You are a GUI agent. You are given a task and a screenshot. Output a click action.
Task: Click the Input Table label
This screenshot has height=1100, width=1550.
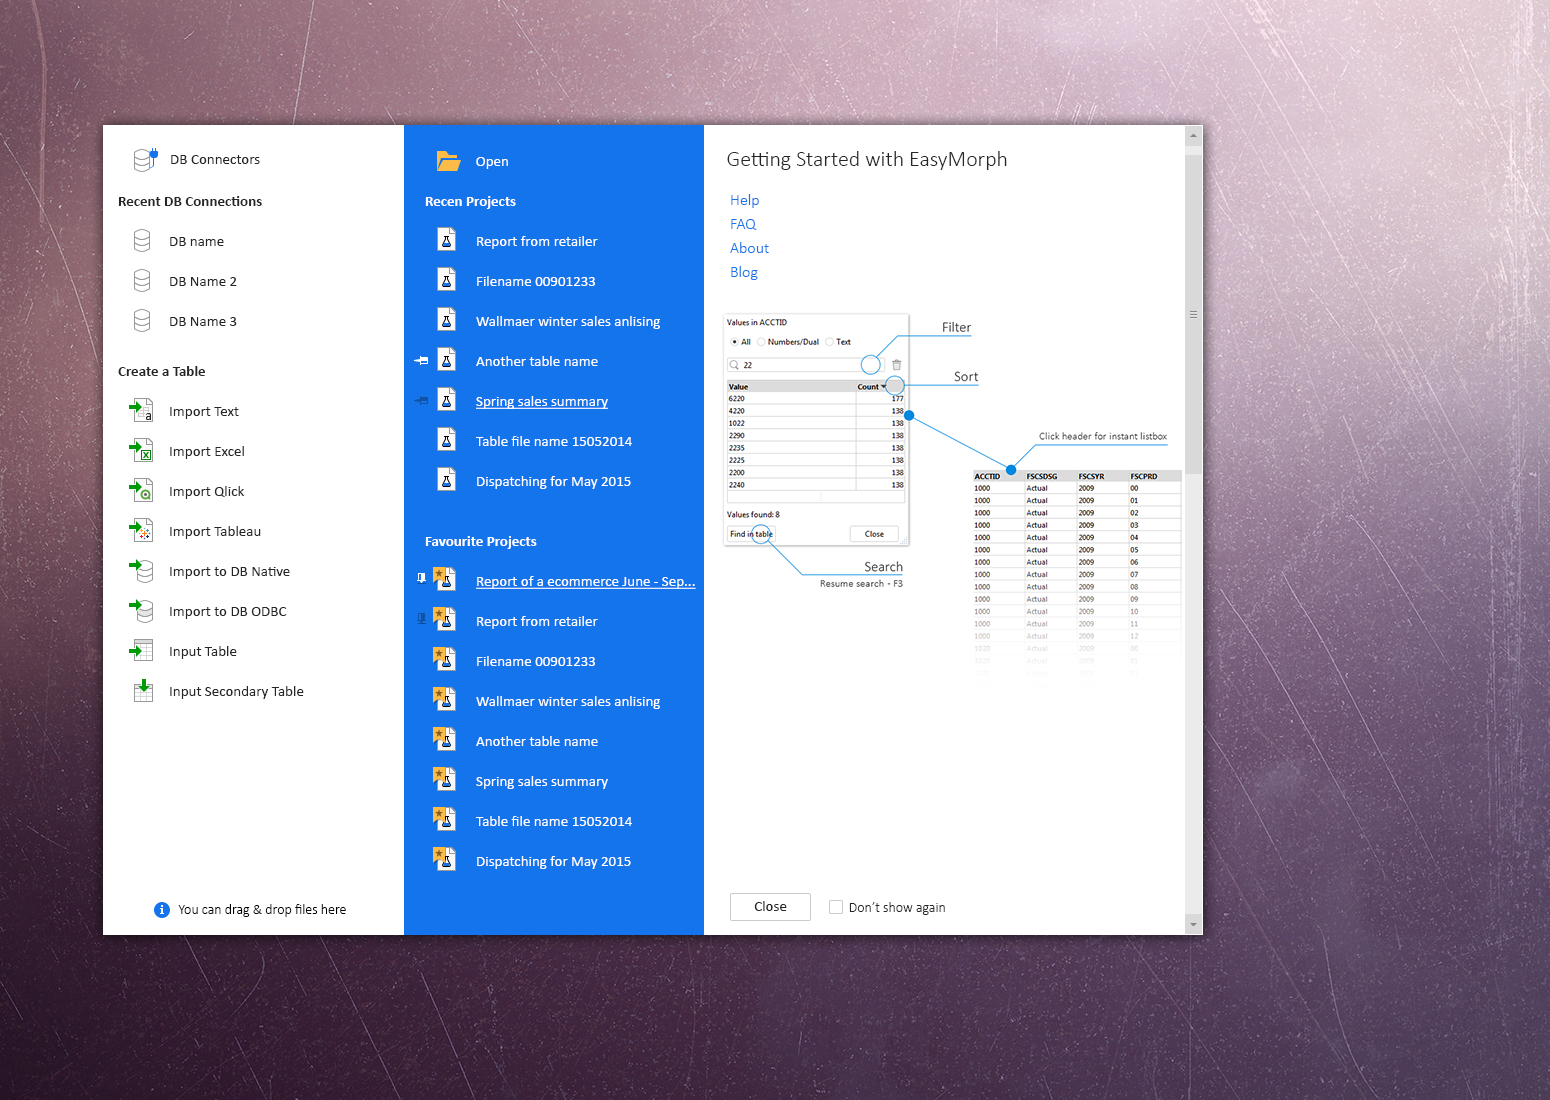point(203,651)
